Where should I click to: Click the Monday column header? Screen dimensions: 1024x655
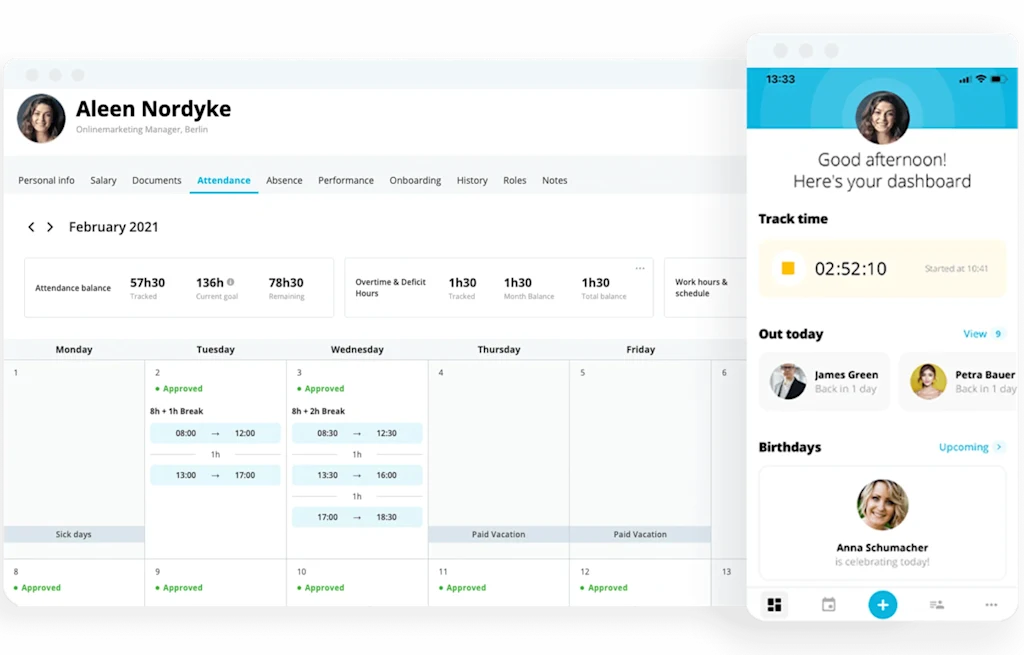coord(74,349)
